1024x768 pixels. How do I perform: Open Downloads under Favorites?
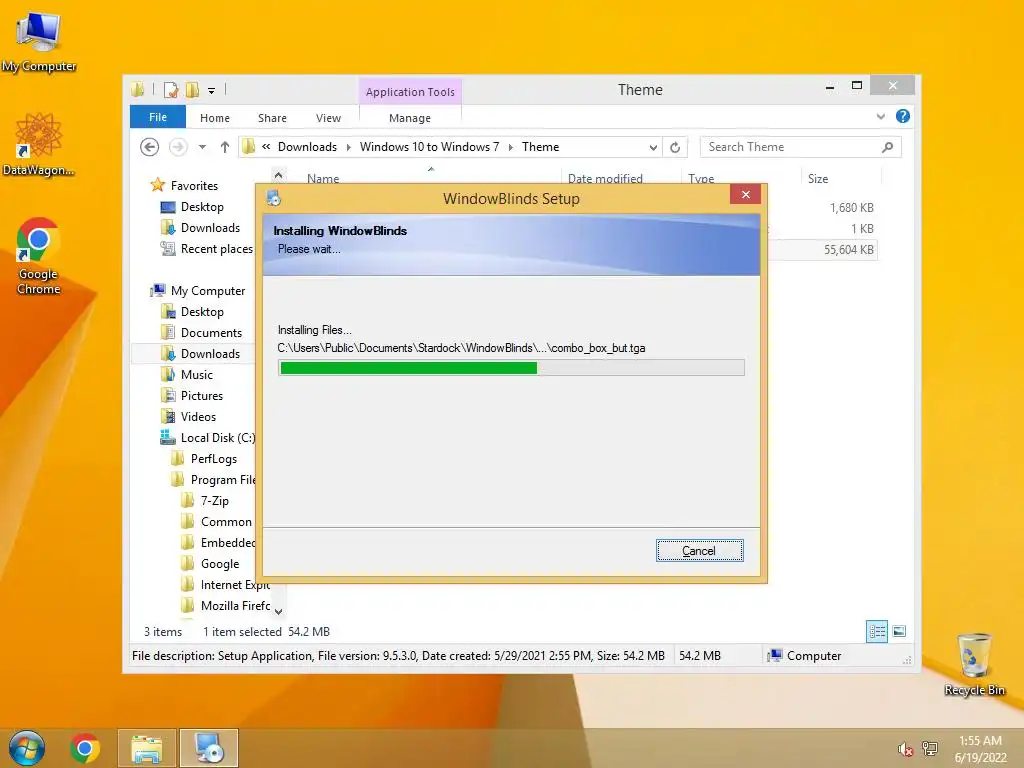210,228
